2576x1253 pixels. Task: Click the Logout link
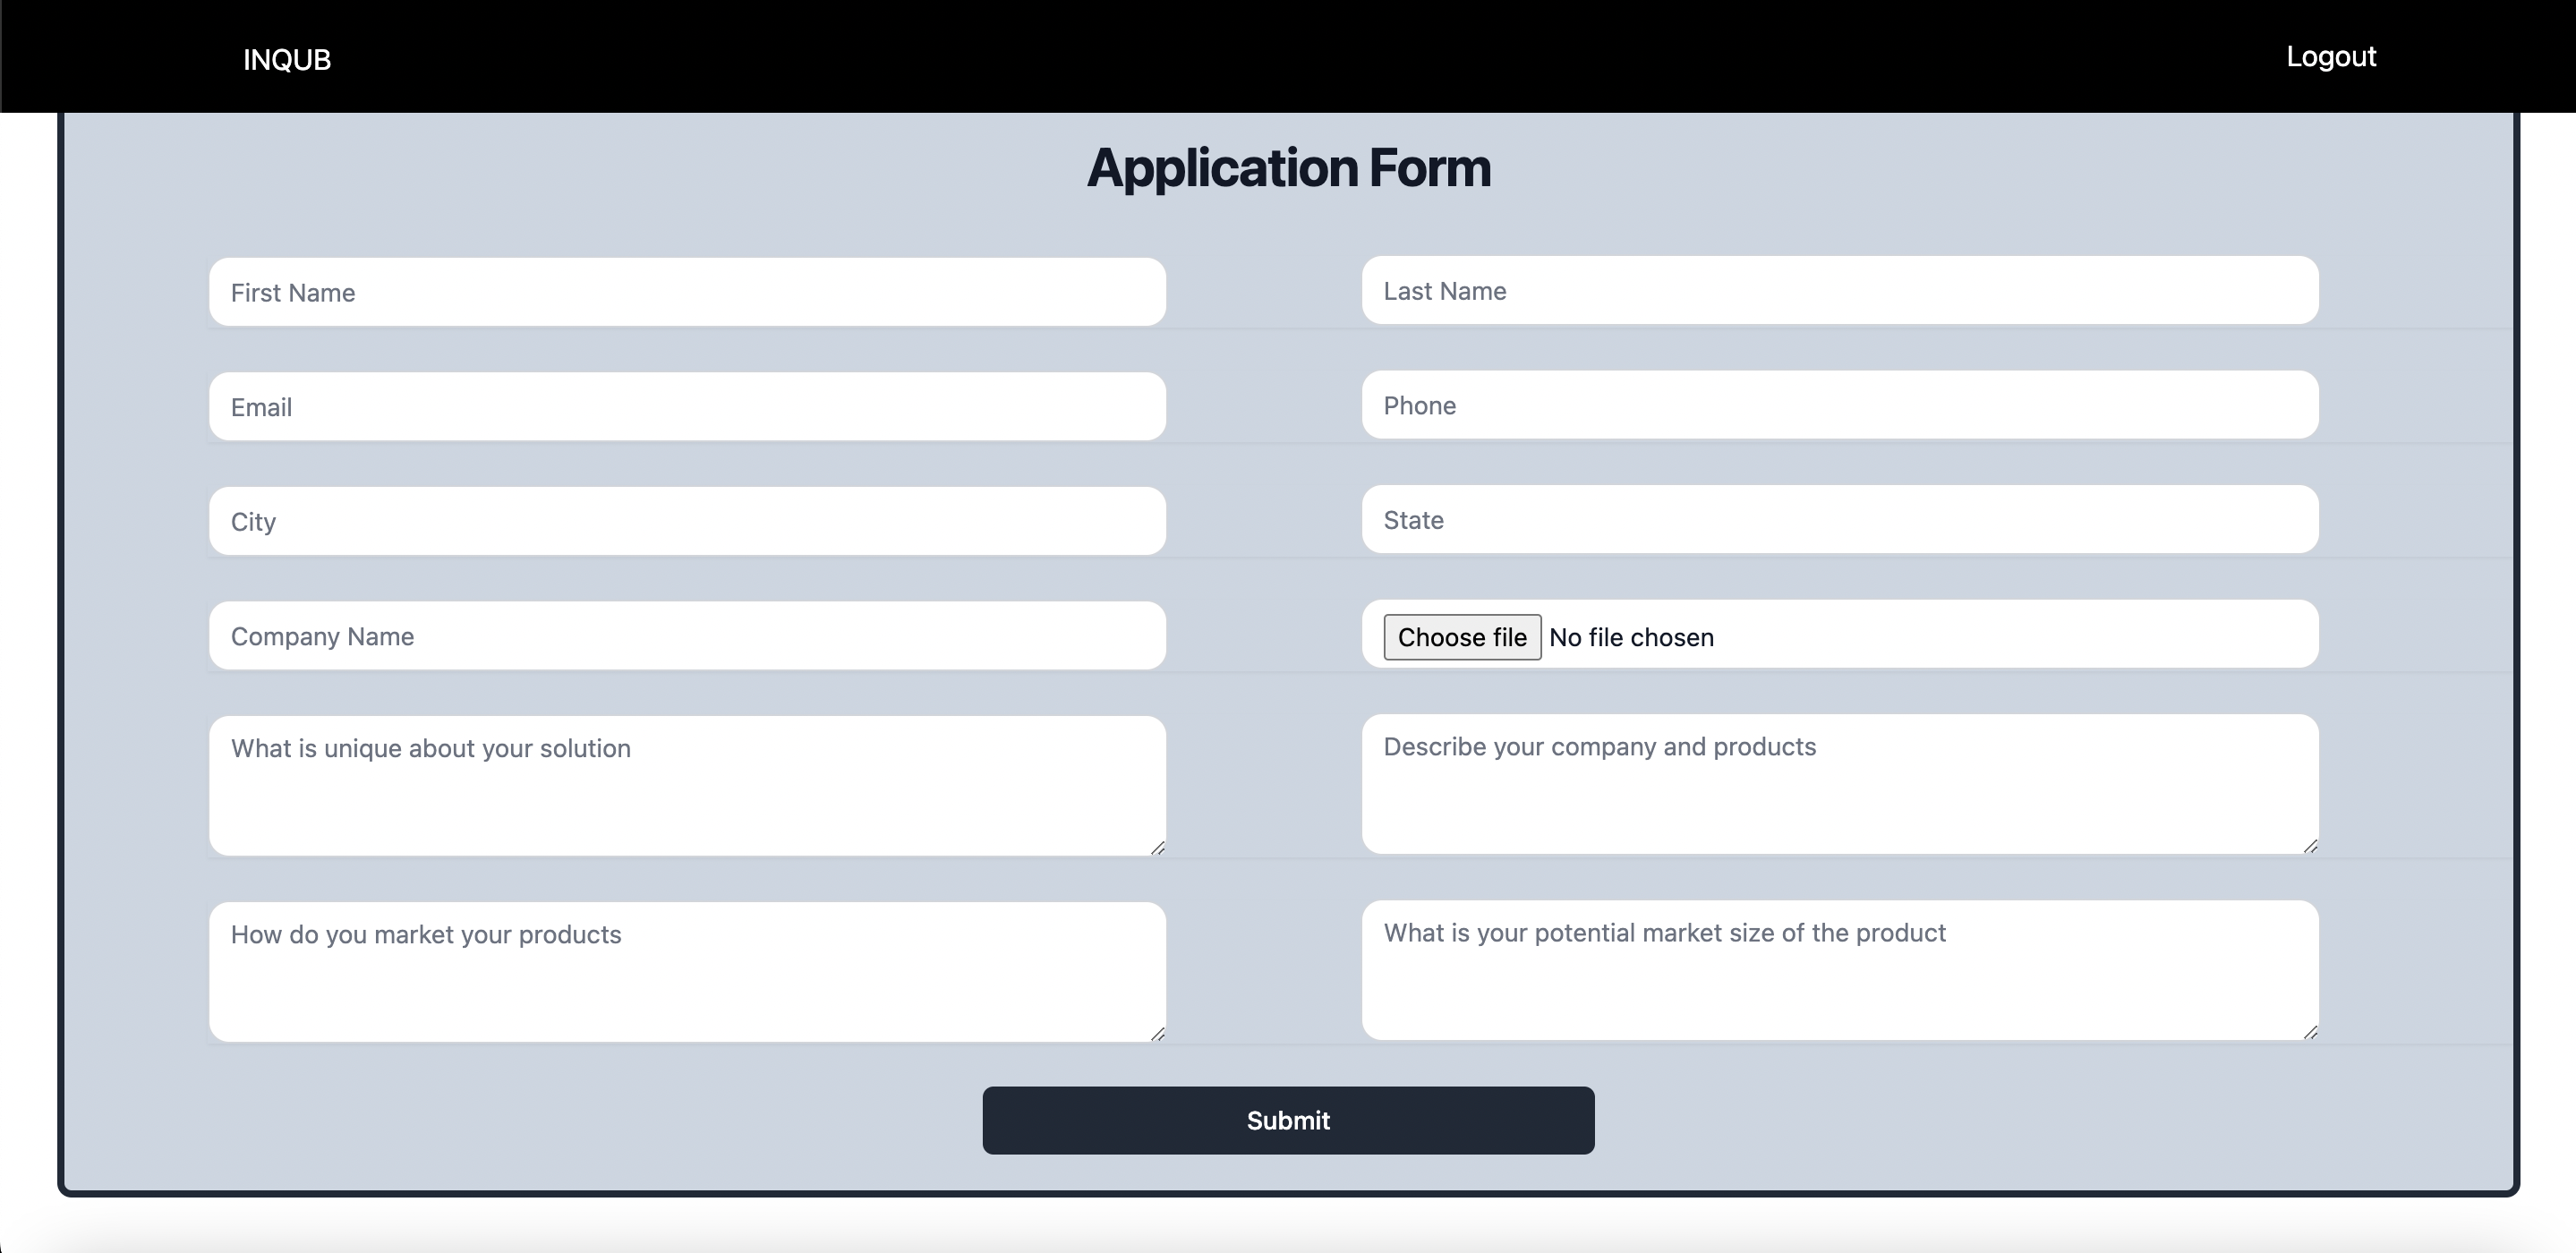click(2331, 56)
